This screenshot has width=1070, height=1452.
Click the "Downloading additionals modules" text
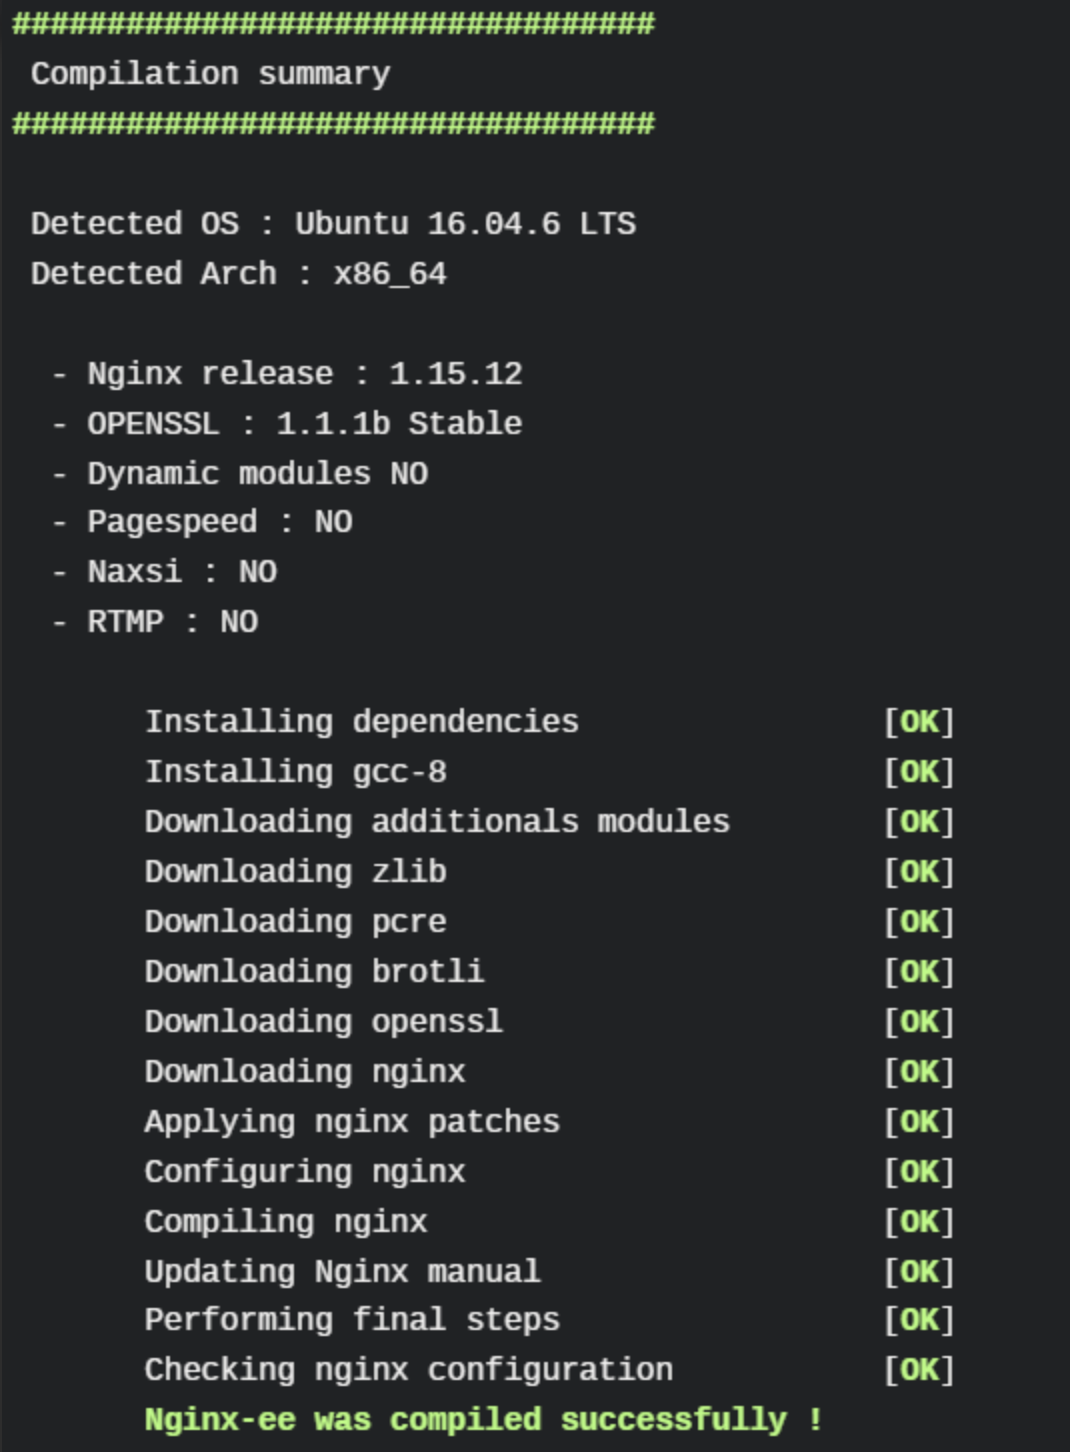(x=437, y=822)
